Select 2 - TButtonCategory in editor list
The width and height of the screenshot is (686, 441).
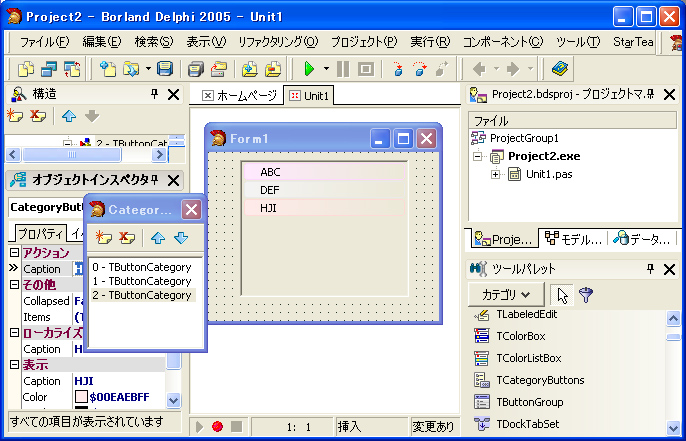(142, 295)
